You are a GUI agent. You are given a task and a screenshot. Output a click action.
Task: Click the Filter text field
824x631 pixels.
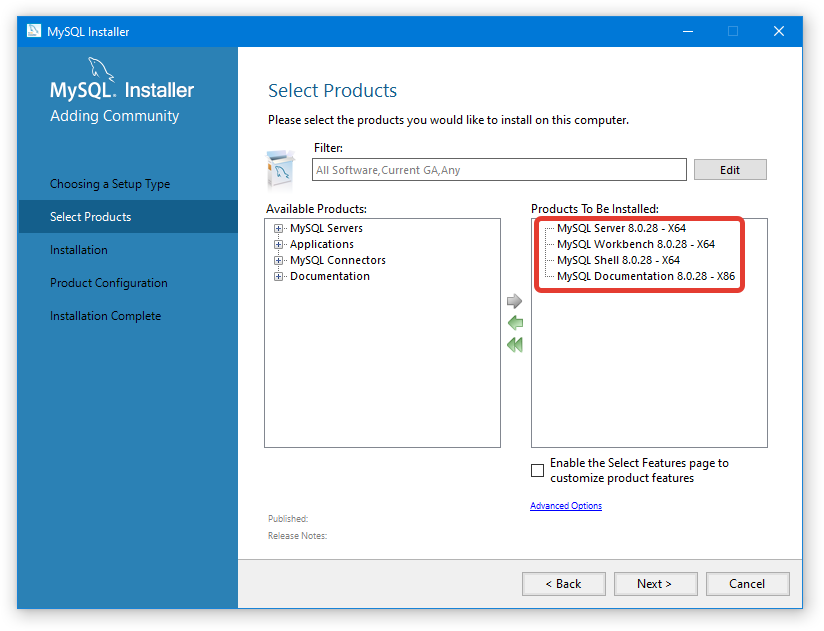point(499,170)
